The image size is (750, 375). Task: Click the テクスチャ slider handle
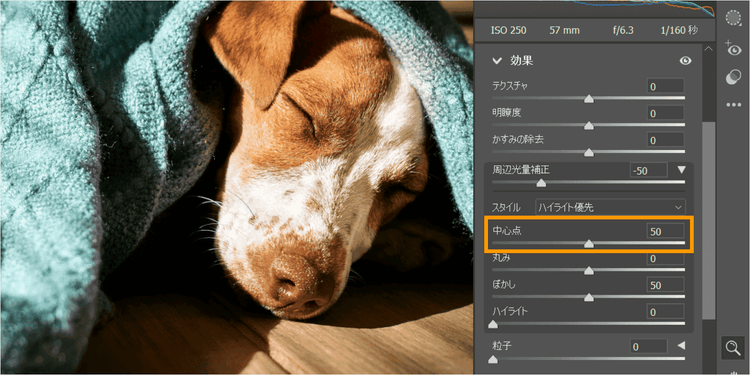(589, 99)
